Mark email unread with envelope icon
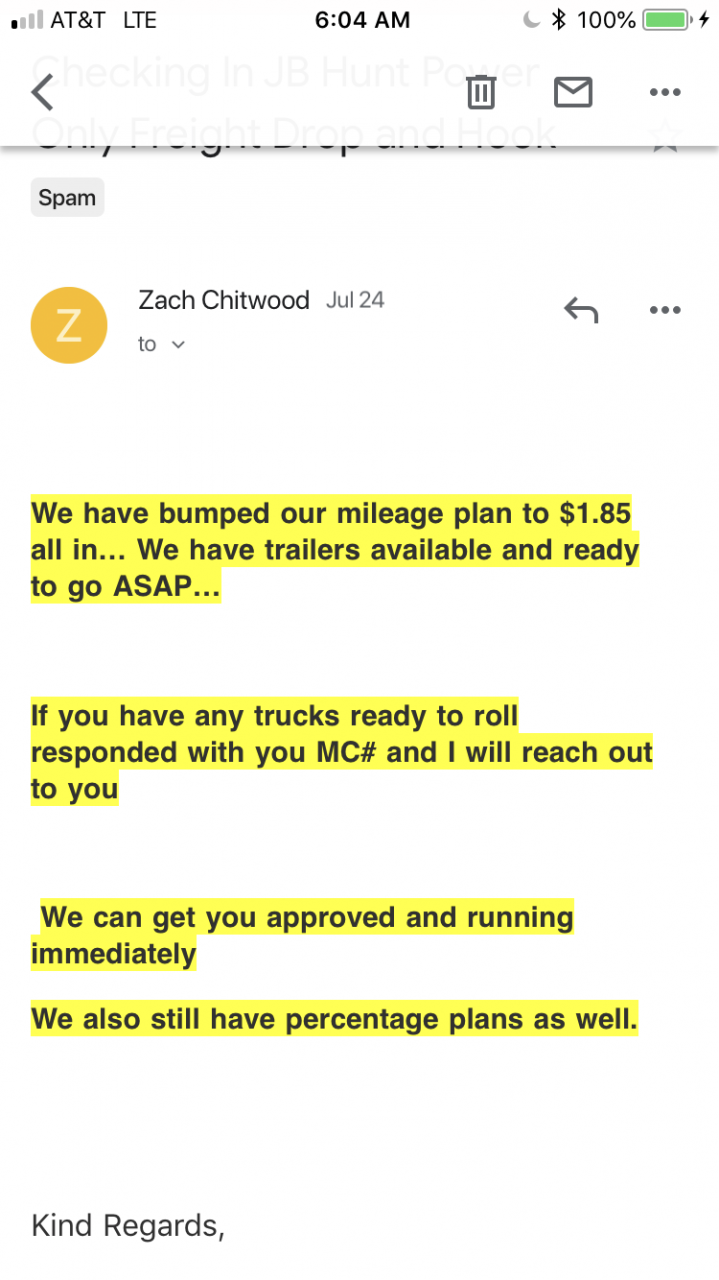Image resolution: width=719 pixels, height=1280 pixels. pos(573,92)
